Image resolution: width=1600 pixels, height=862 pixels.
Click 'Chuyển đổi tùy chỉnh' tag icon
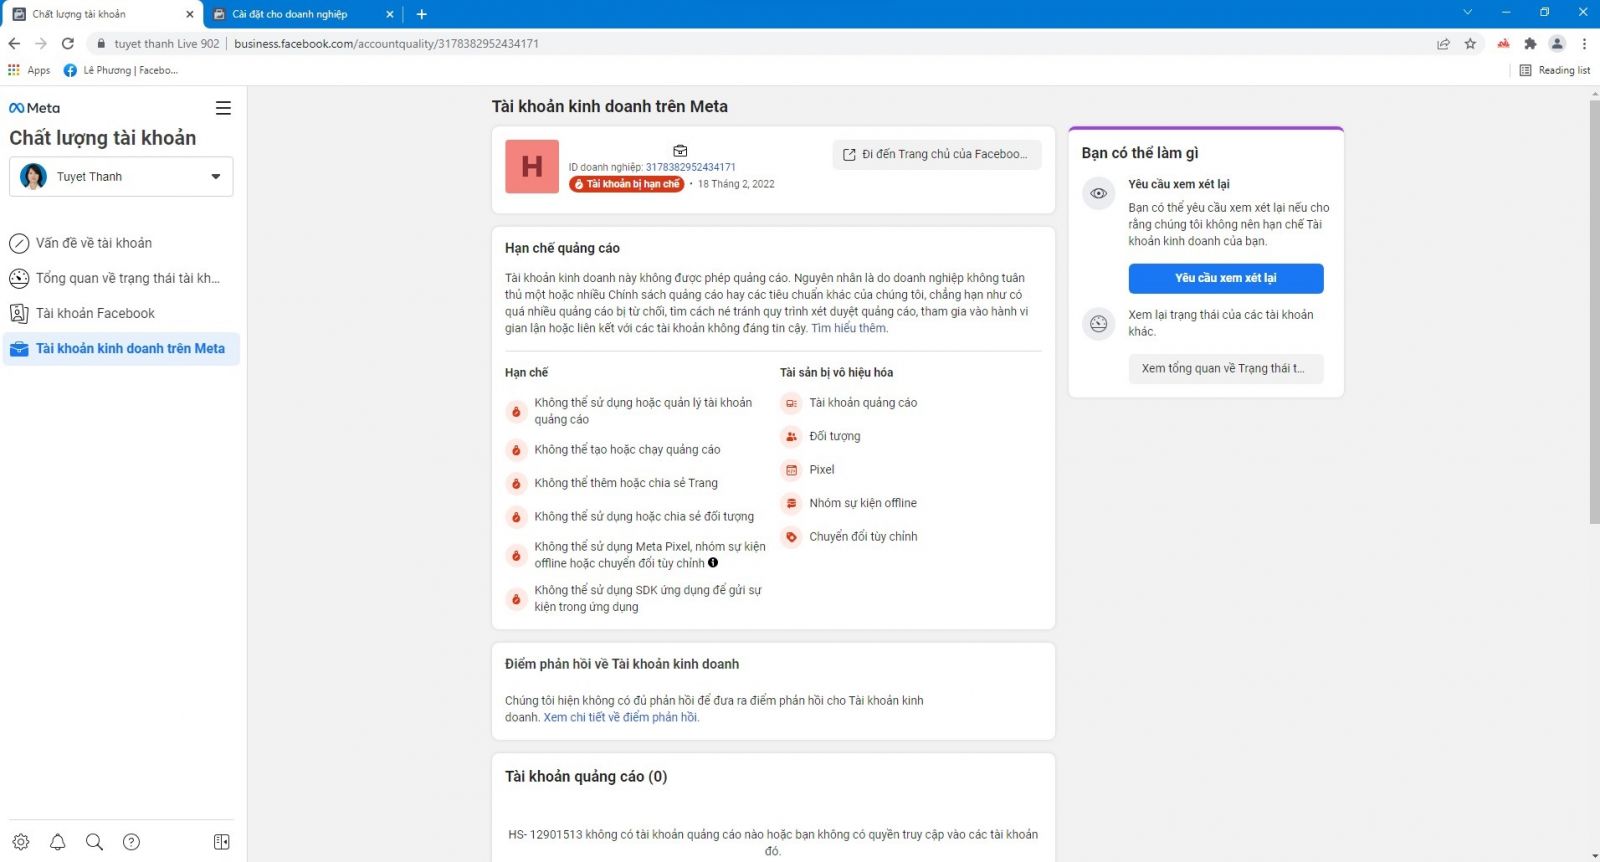coord(791,537)
